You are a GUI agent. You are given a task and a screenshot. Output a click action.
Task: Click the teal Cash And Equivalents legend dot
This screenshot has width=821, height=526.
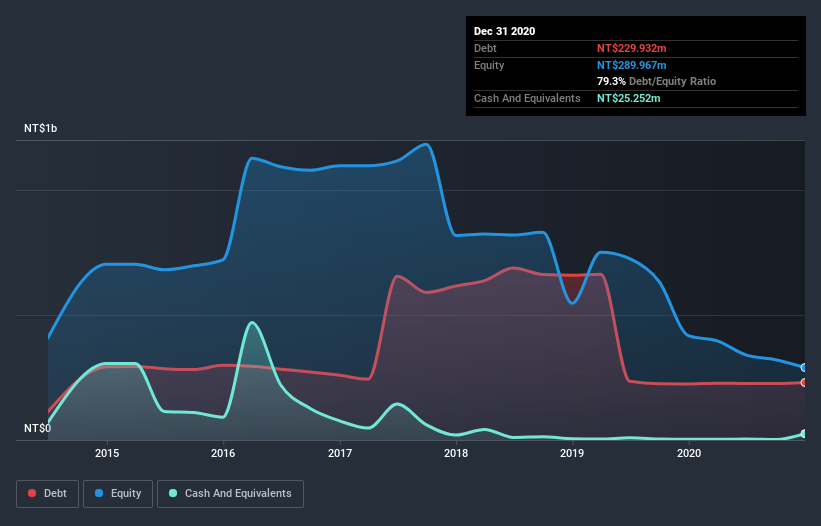[173, 493]
